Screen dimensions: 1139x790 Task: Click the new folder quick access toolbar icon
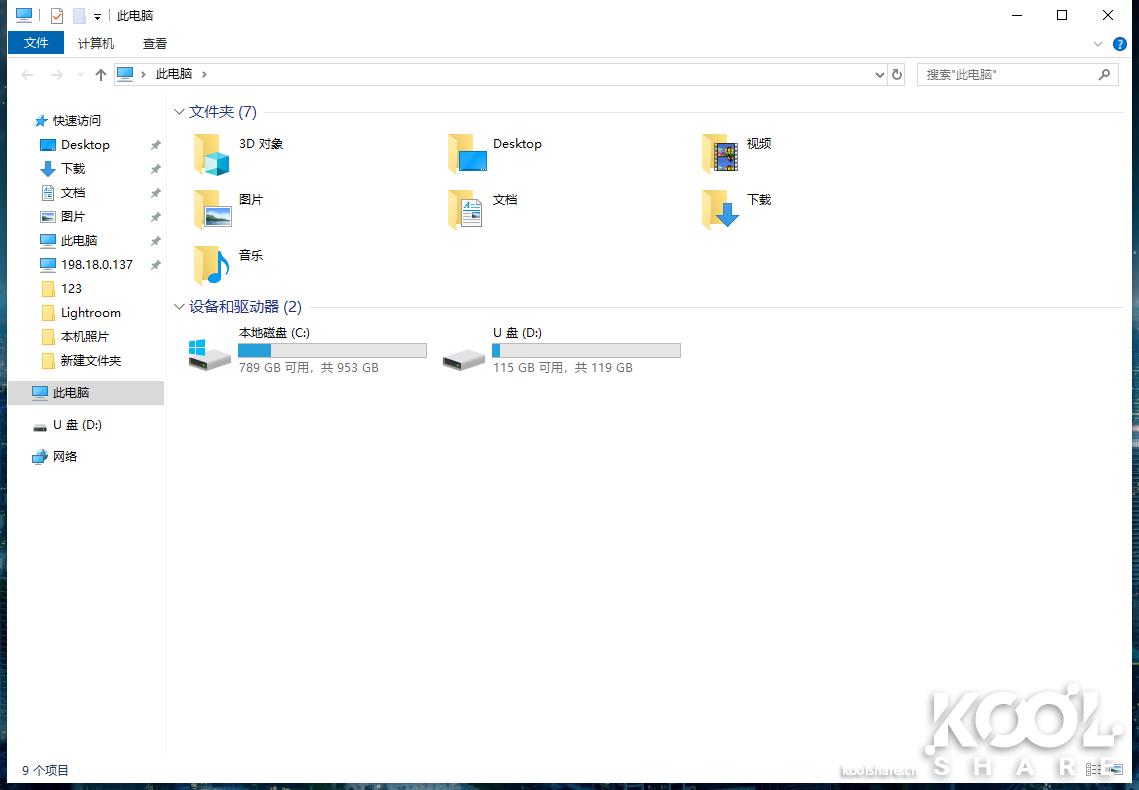click(x=79, y=16)
